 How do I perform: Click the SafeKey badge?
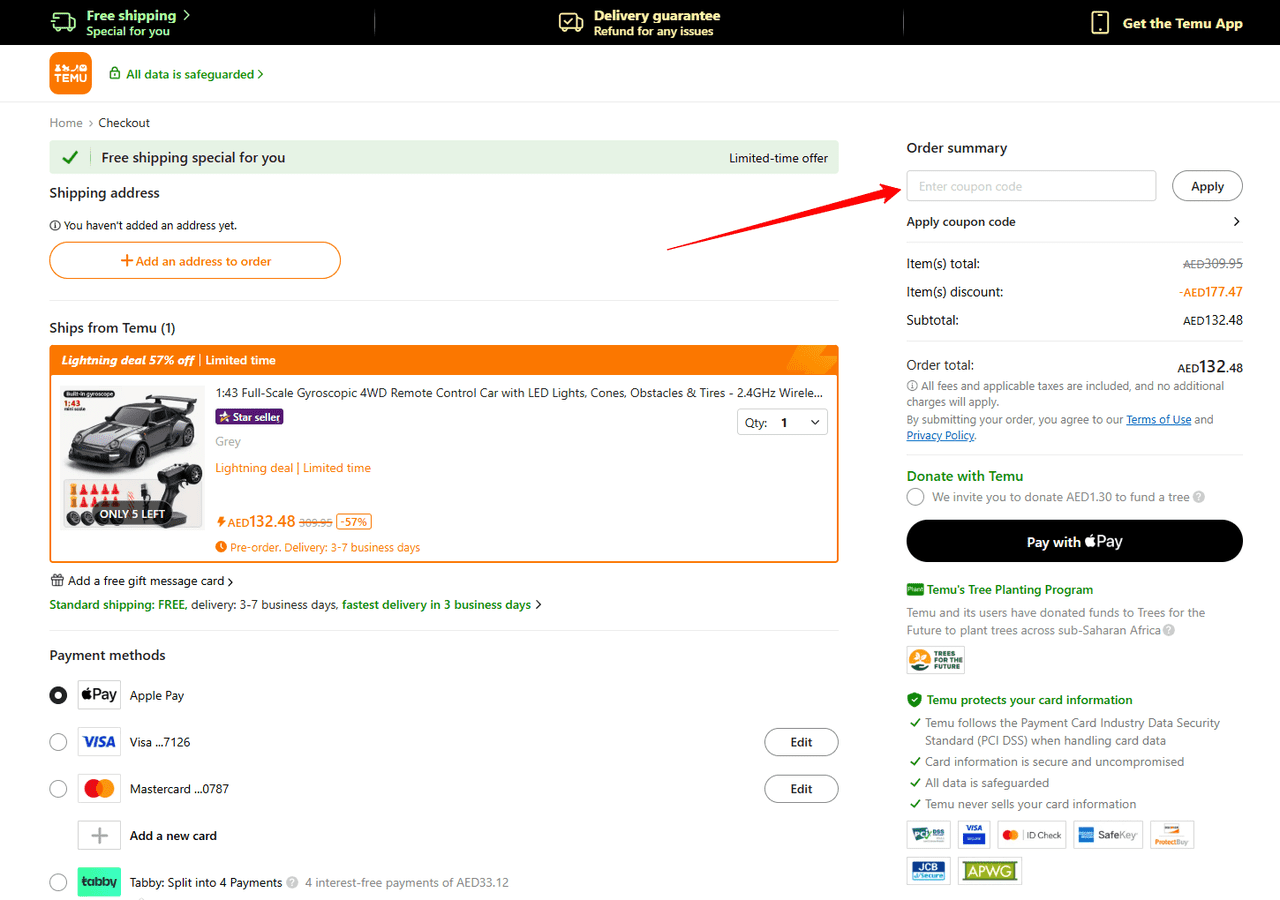coord(1108,835)
